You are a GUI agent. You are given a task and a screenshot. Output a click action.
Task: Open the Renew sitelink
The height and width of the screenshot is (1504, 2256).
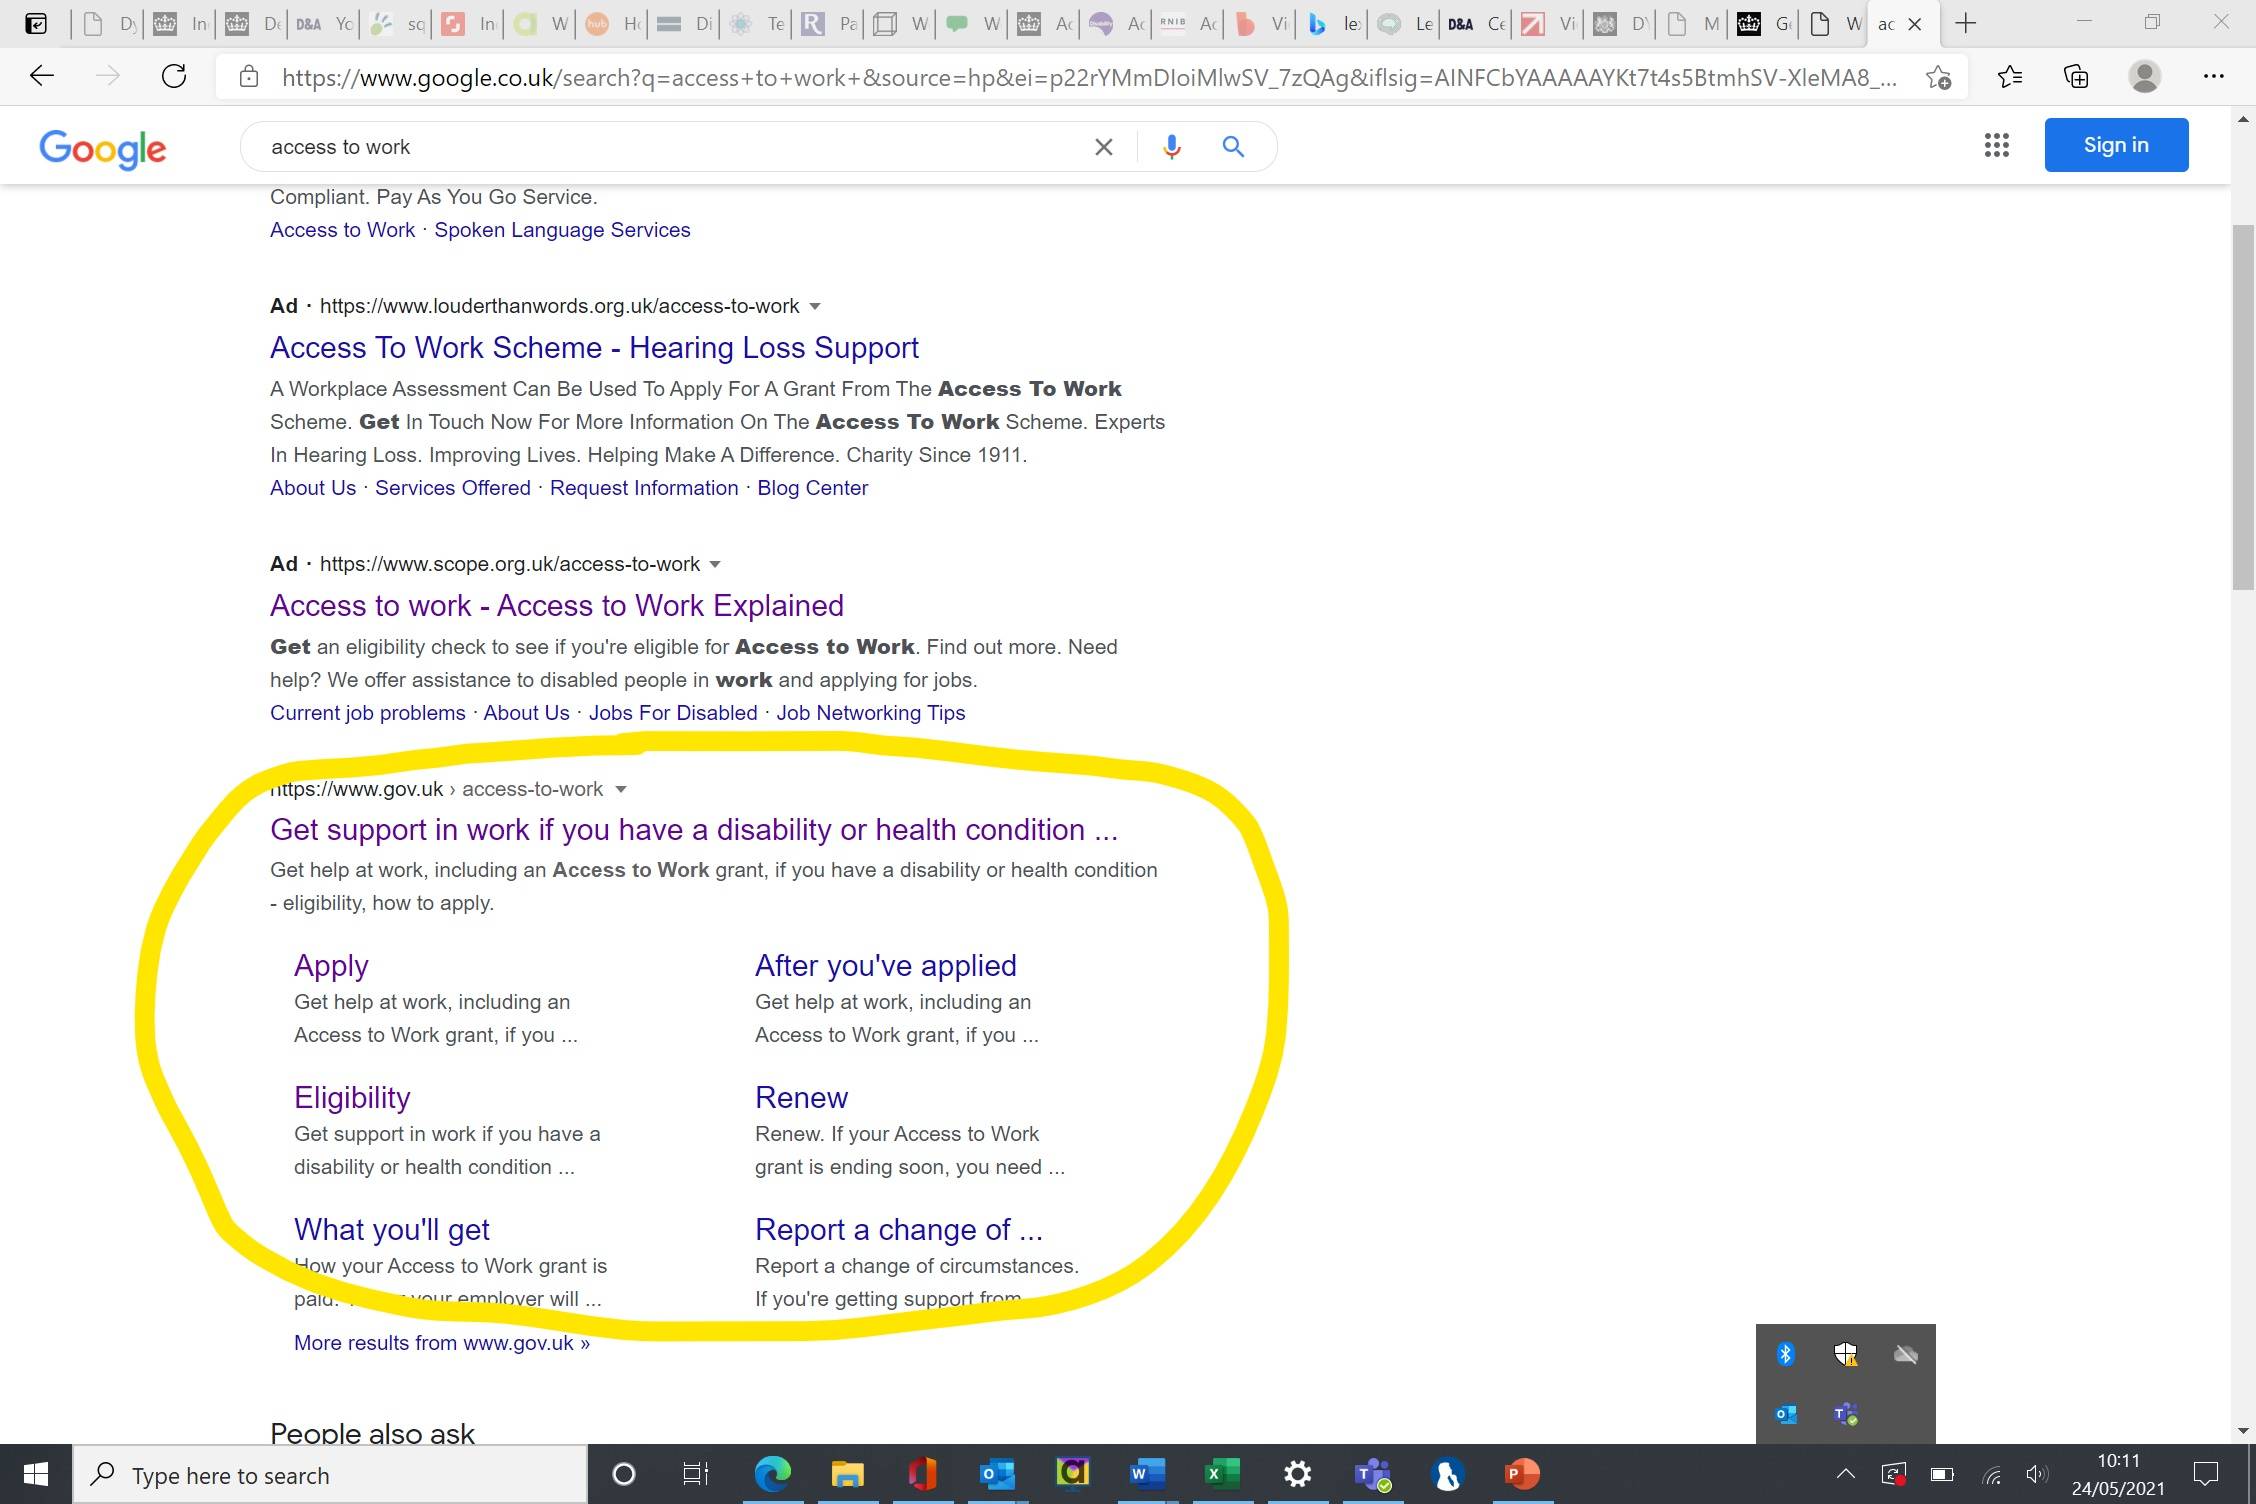click(801, 1098)
